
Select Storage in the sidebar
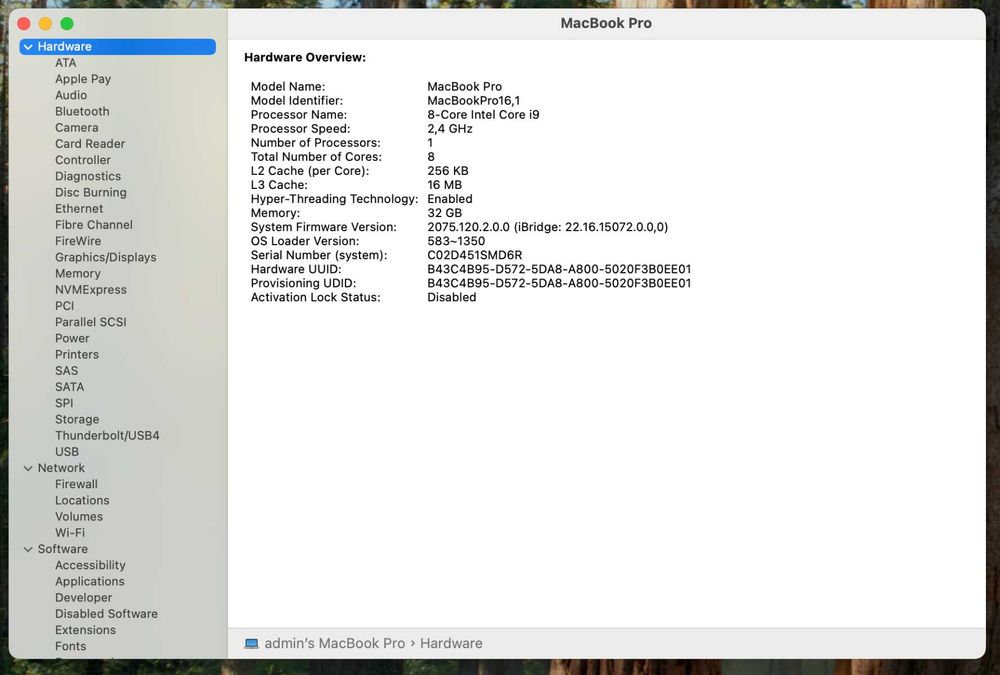tap(77, 419)
